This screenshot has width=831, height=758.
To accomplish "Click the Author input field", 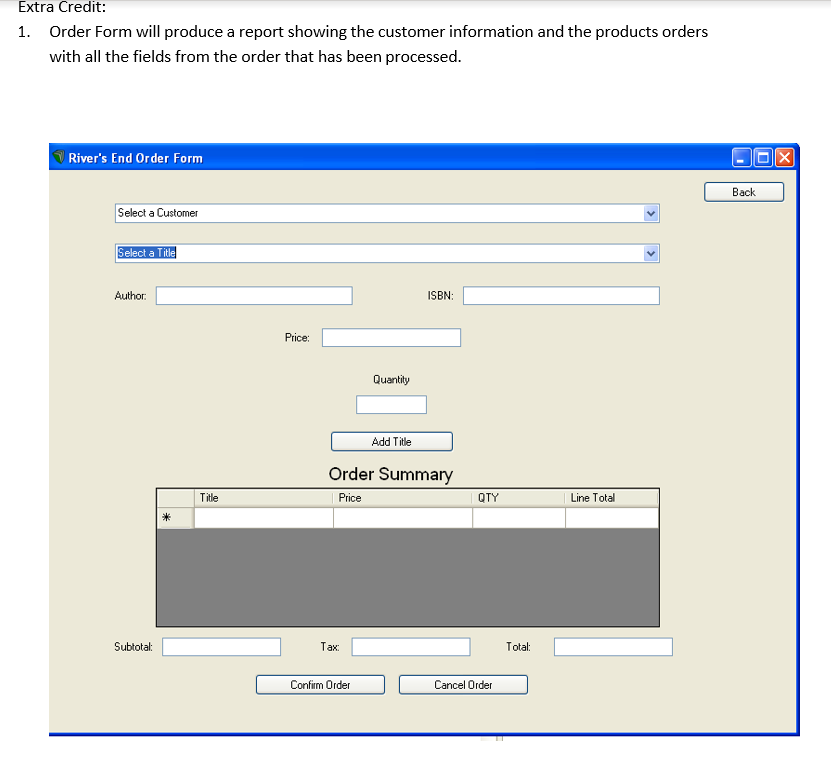I will click(x=253, y=295).
